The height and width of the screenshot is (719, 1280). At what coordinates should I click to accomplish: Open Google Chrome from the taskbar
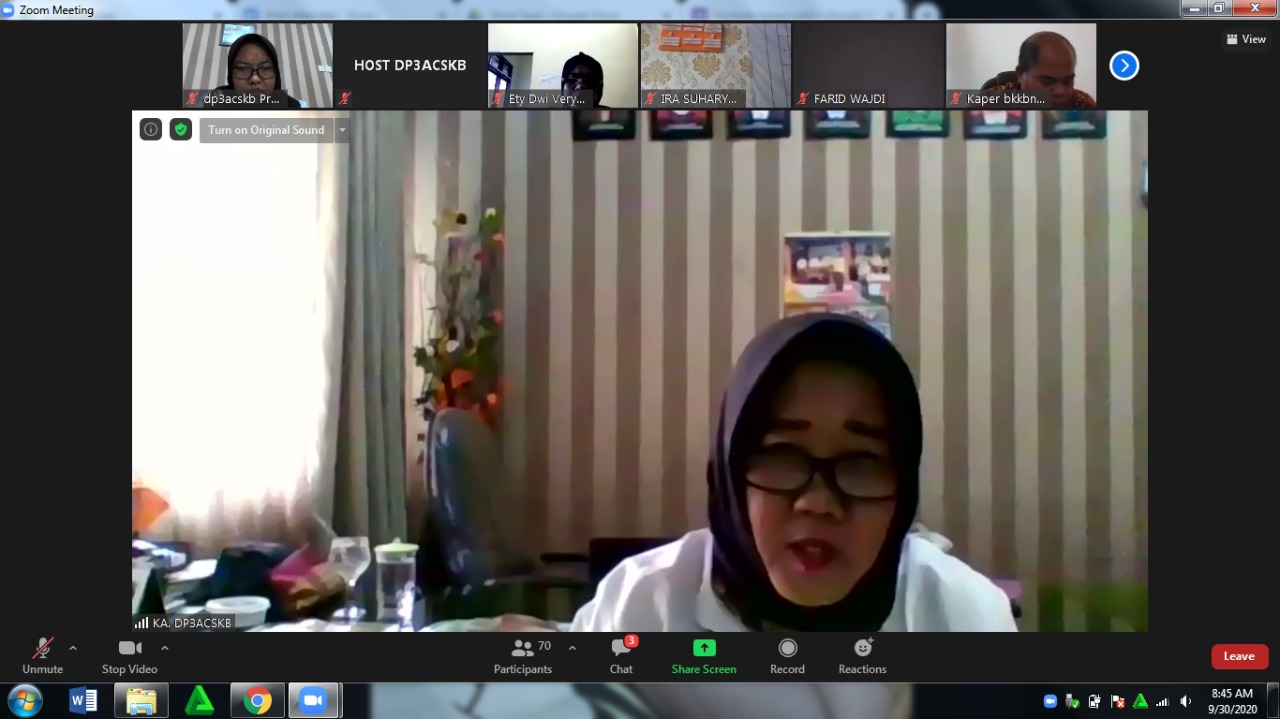pos(257,700)
